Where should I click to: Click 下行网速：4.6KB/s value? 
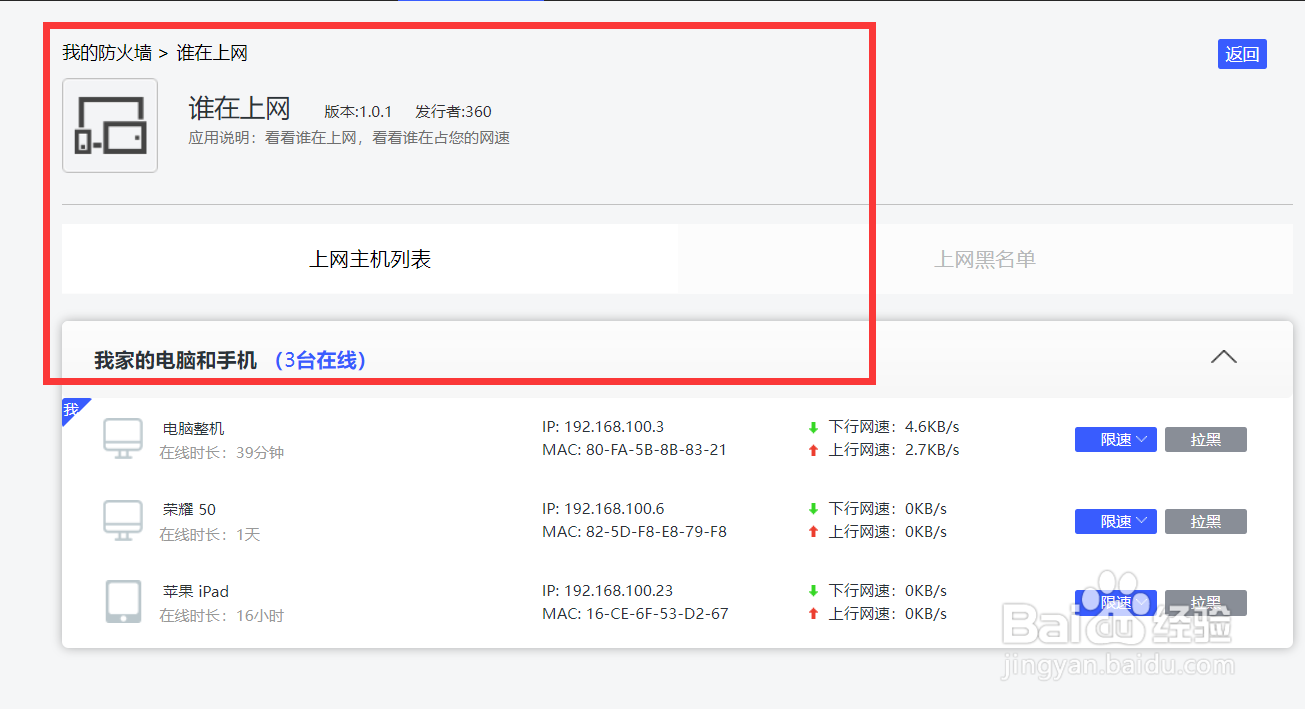tap(894, 427)
